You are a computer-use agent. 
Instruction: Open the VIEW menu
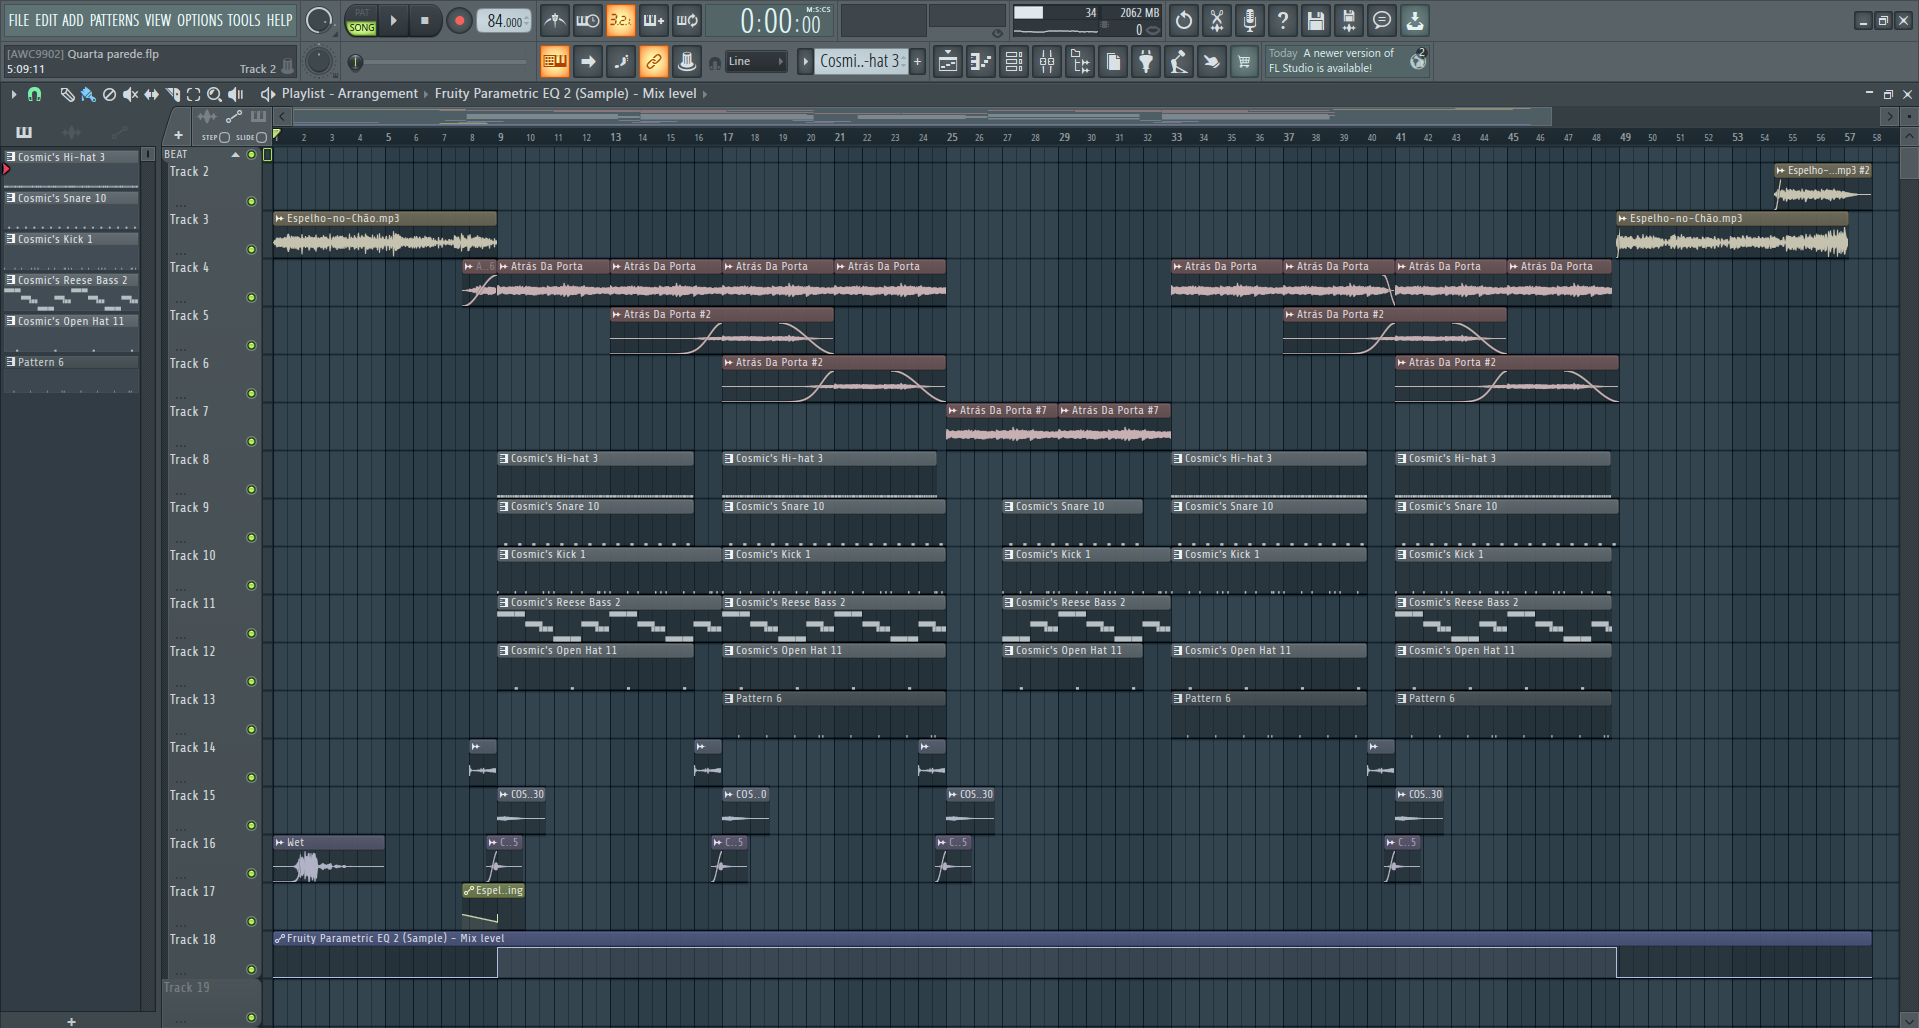[158, 20]
